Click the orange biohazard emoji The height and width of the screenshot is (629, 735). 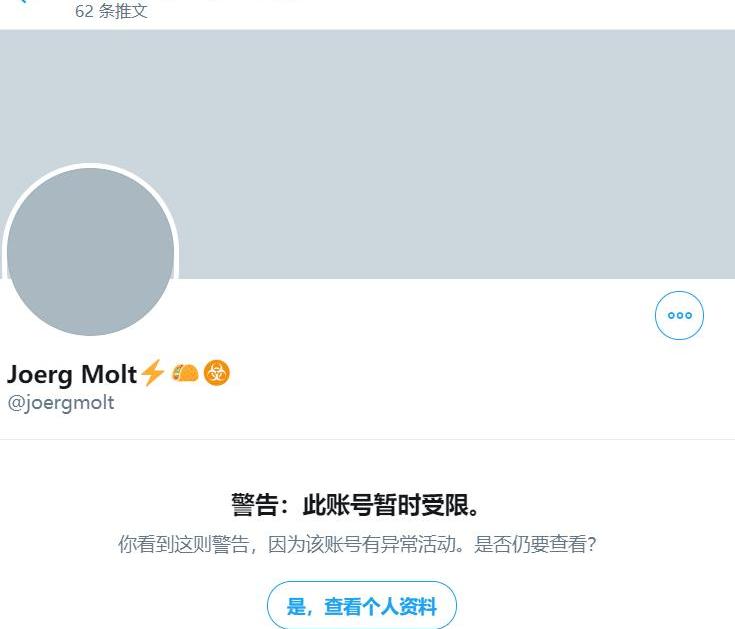(217, 373)
